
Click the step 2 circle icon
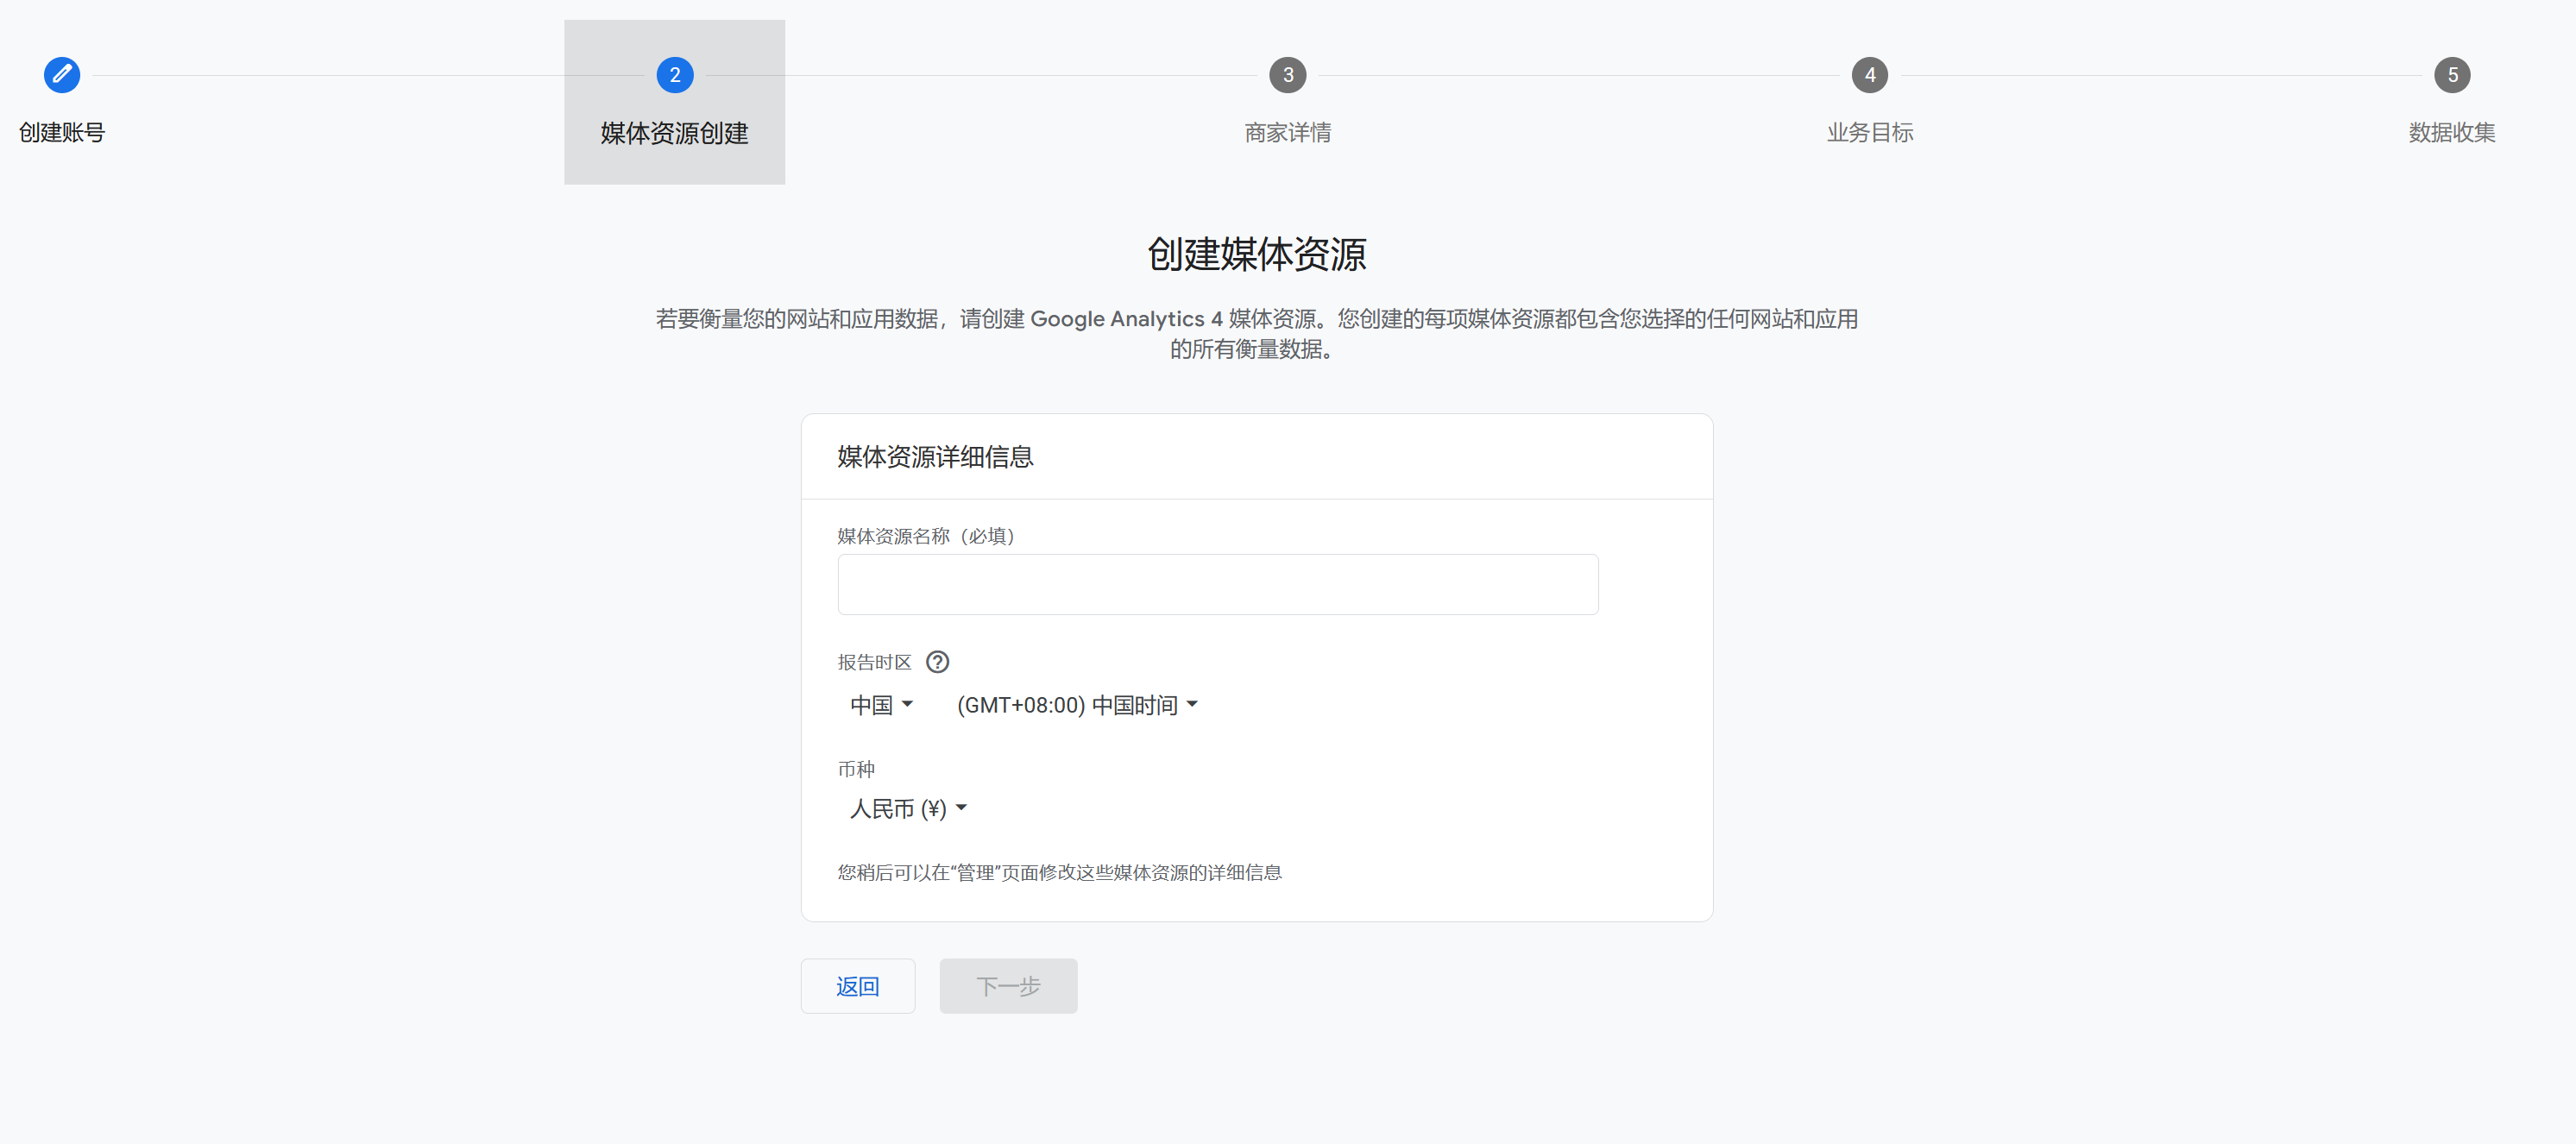675,75
